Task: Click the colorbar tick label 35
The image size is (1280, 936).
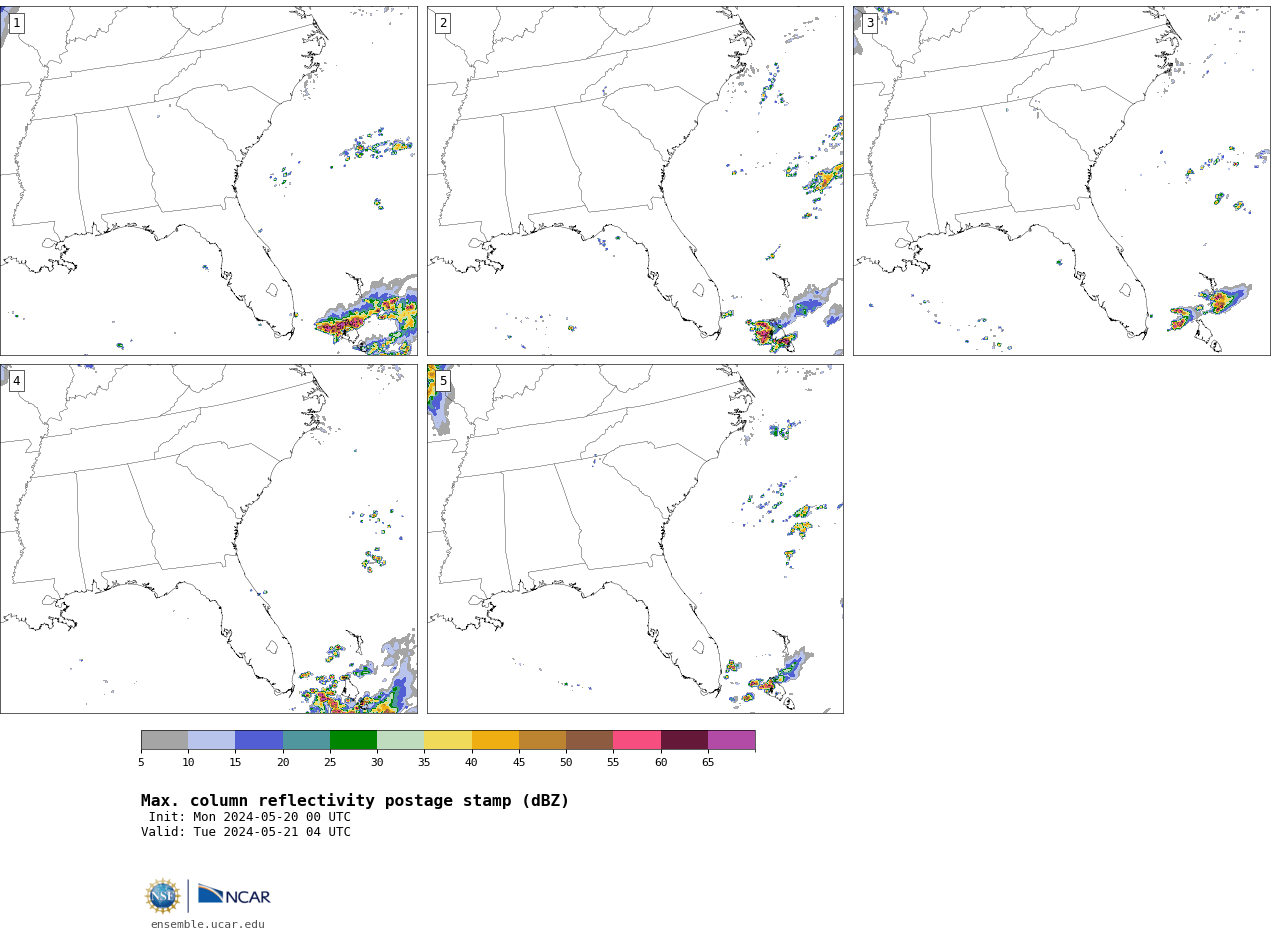Action: tap(424, 763)
